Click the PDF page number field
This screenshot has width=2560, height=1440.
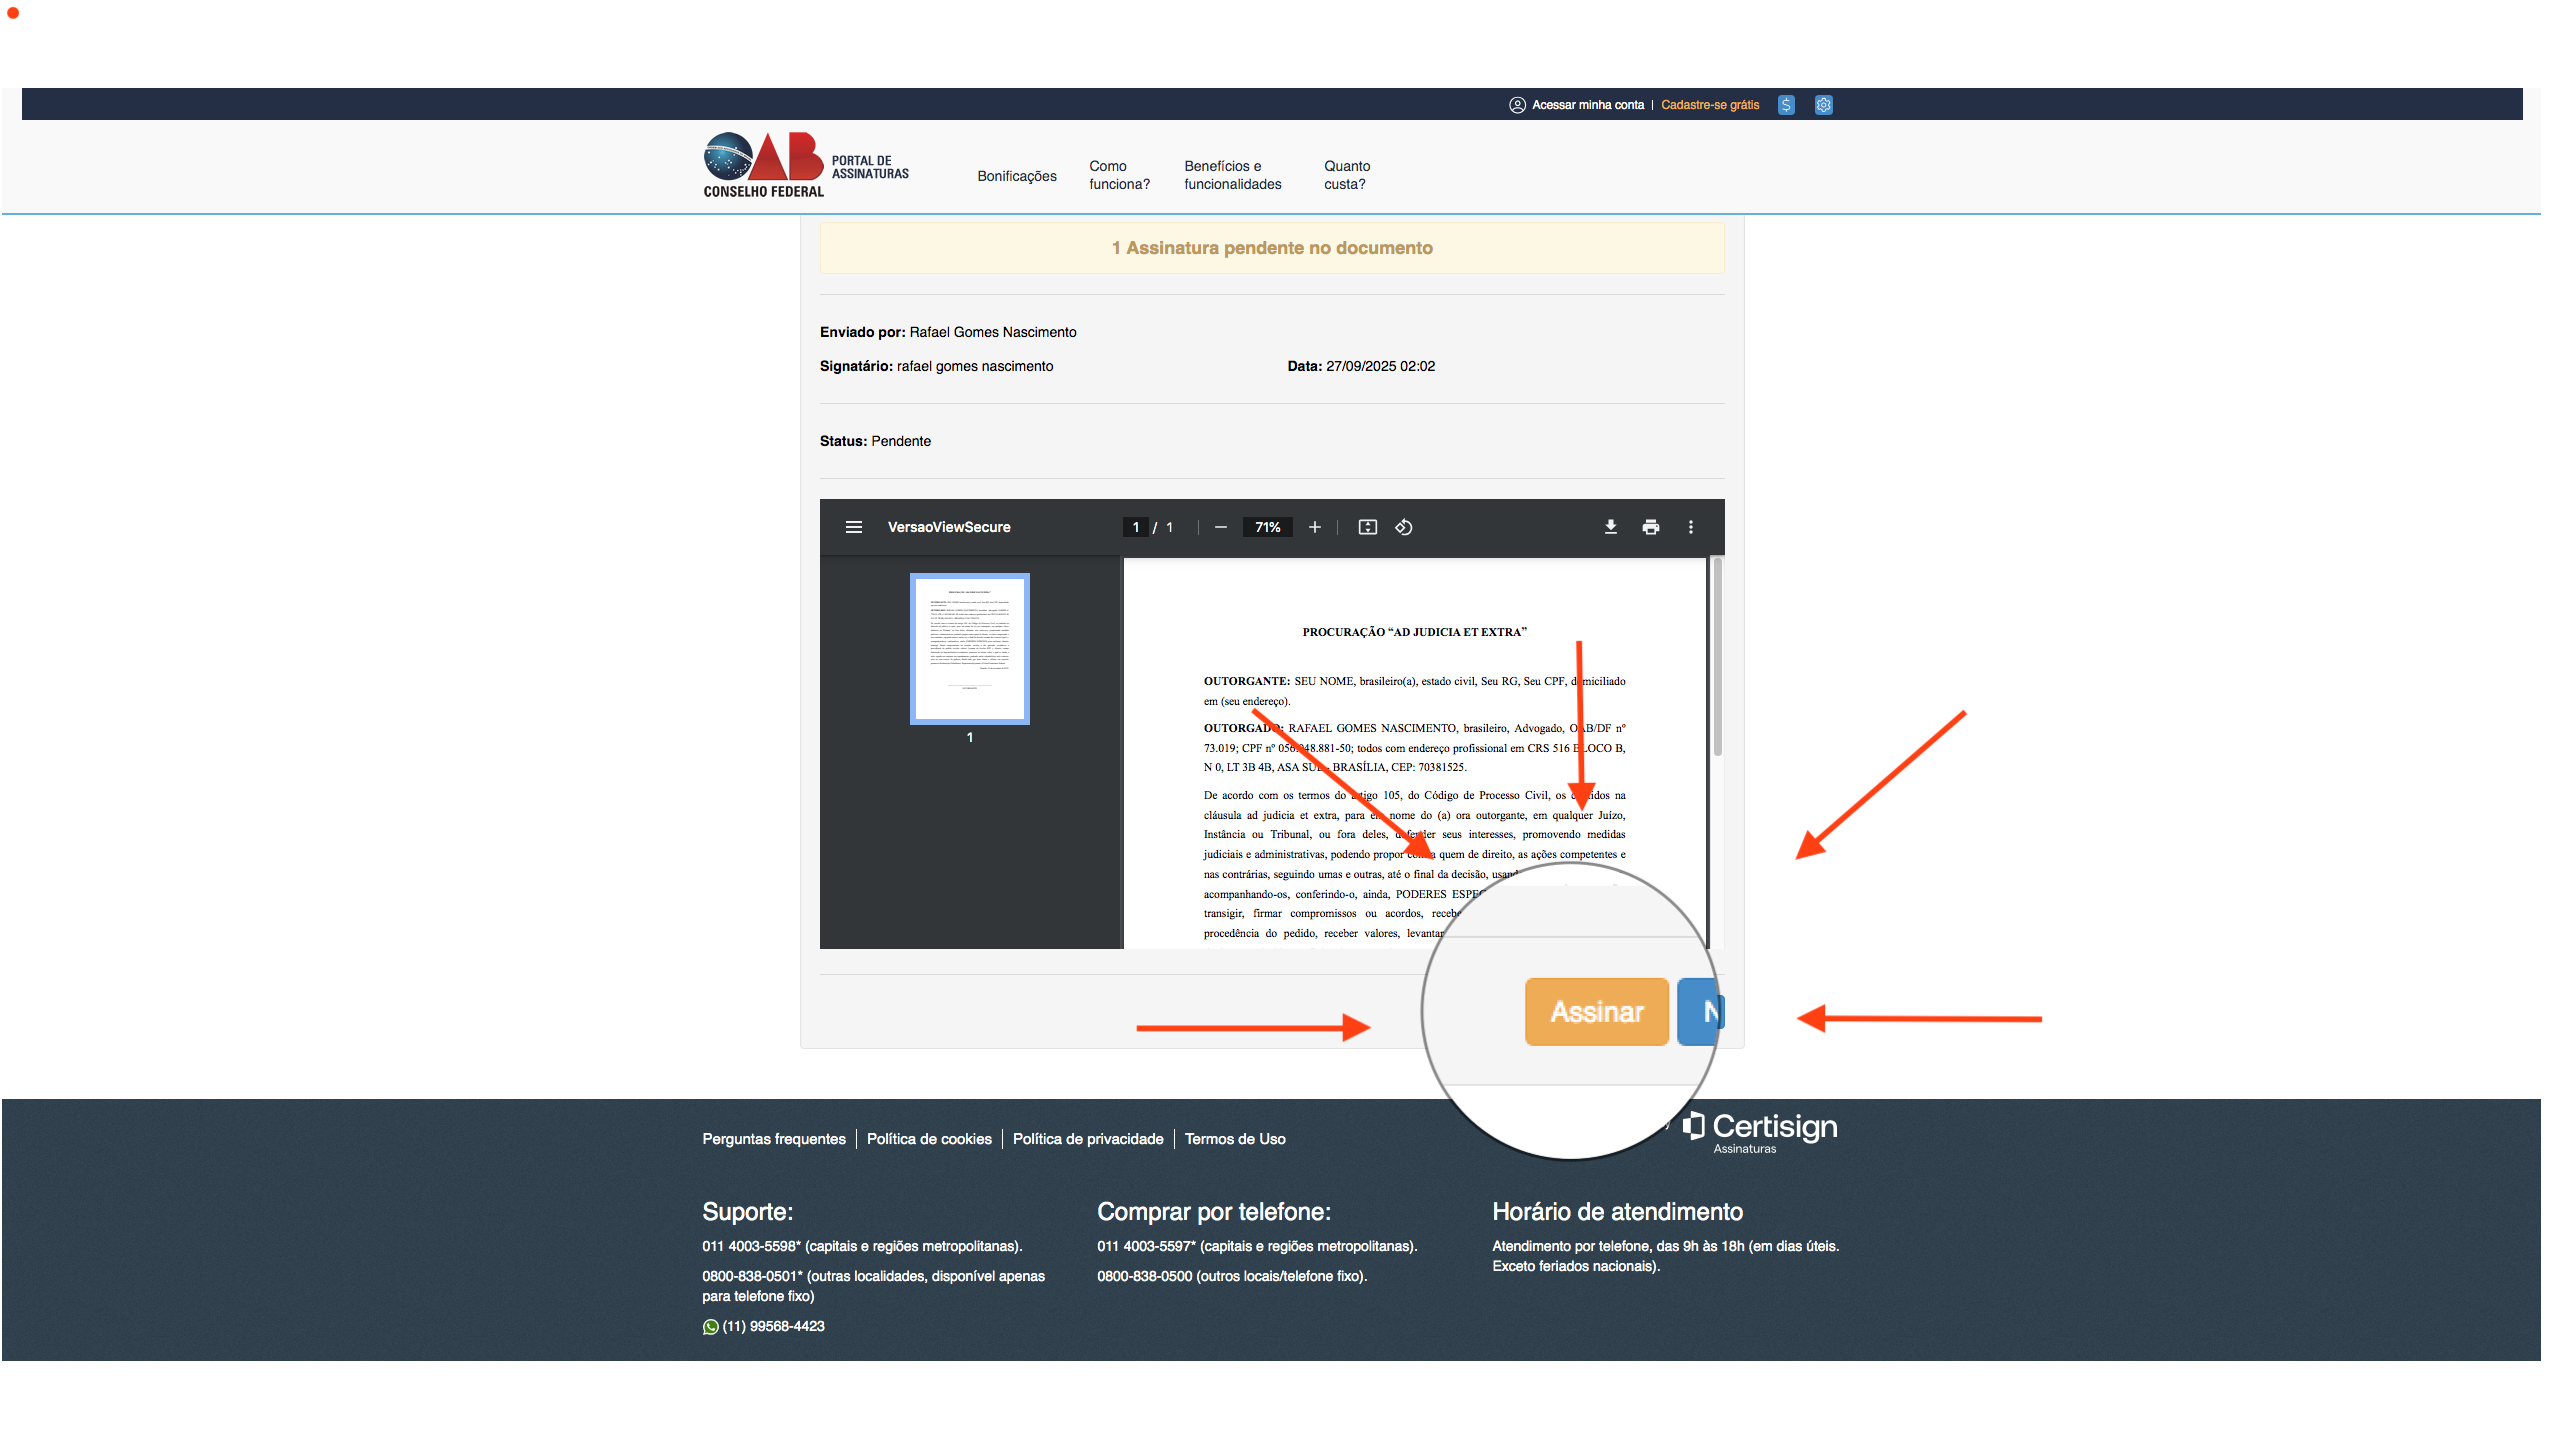[1136, 527]
